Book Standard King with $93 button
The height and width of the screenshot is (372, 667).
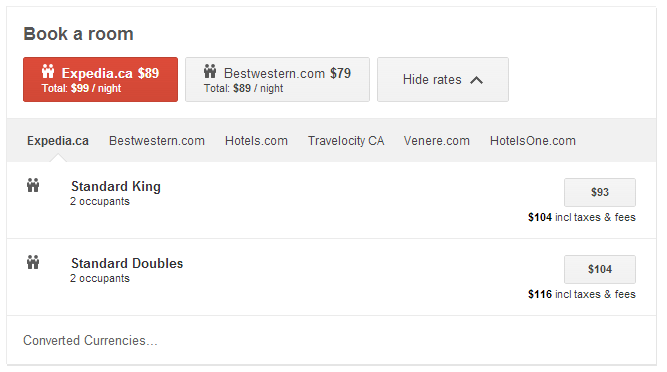click(600, 192)
